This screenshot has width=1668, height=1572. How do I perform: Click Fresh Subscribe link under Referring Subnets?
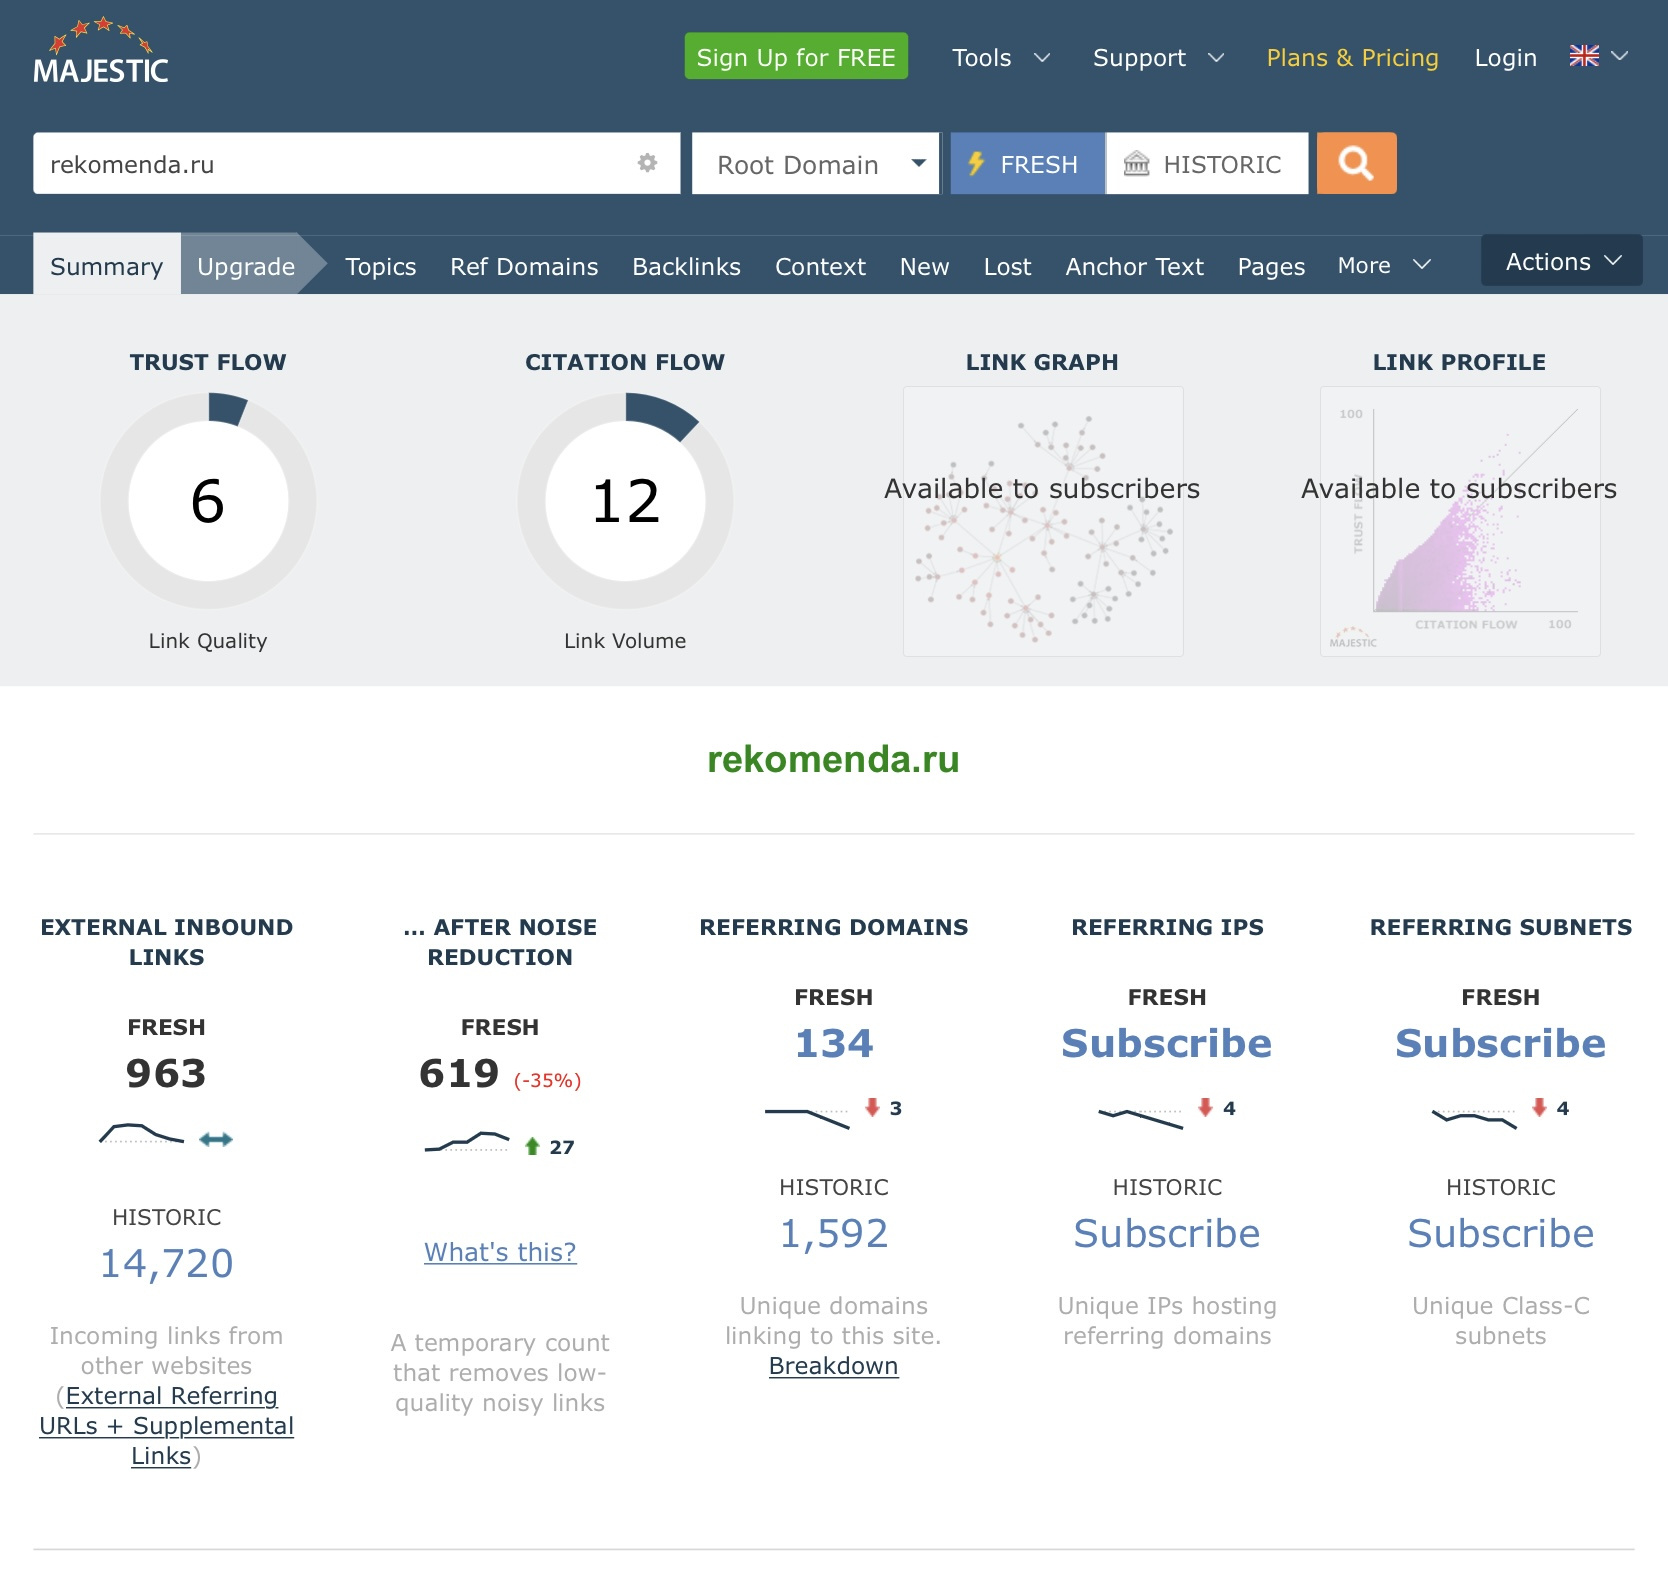click(1501, 1043)
